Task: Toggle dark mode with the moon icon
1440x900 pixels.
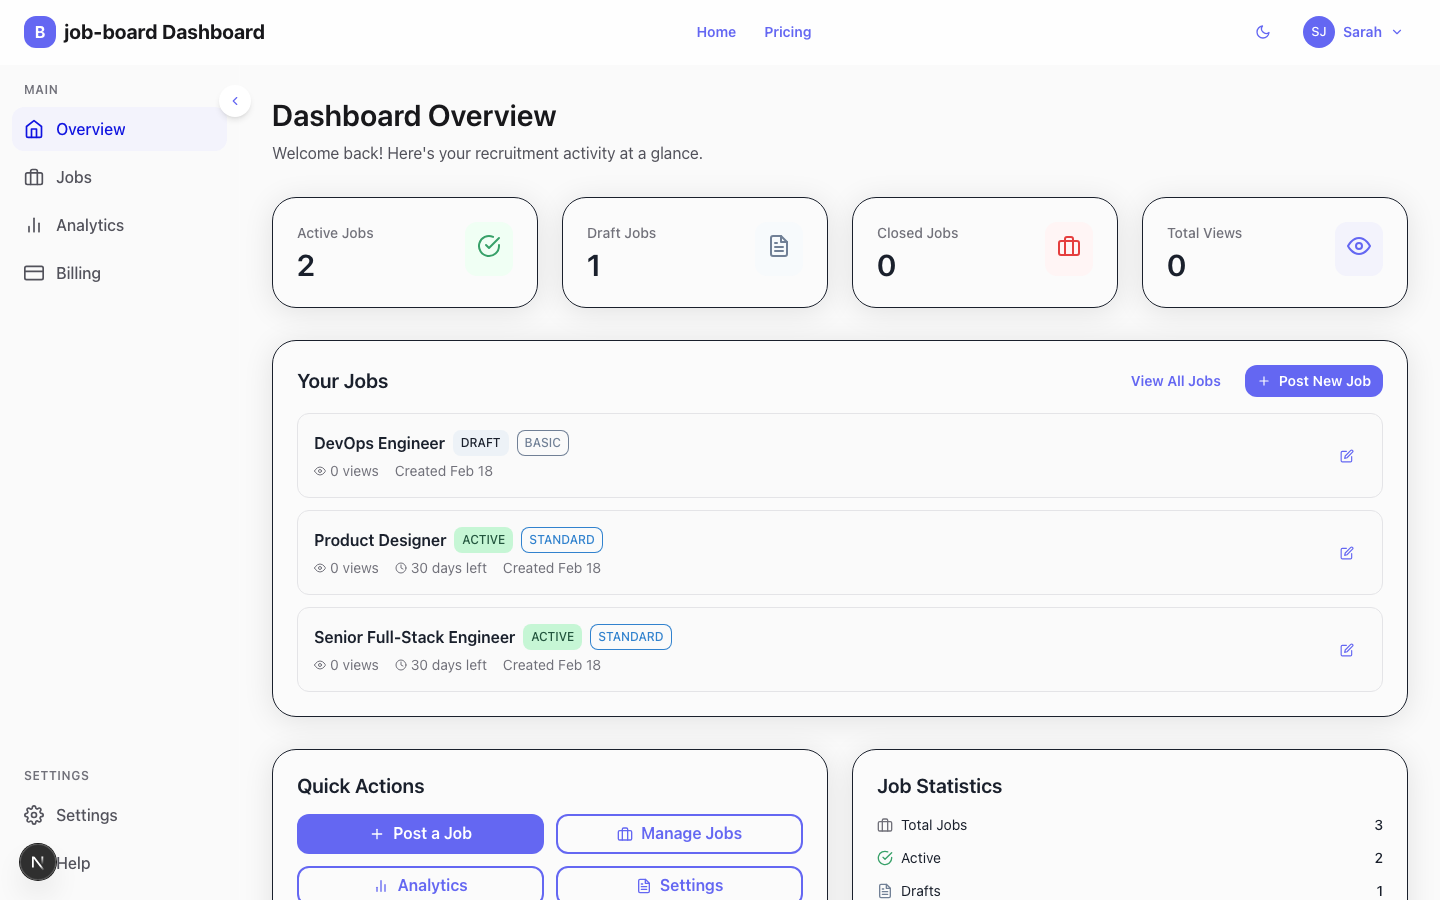Action: tap(1262, 32)
